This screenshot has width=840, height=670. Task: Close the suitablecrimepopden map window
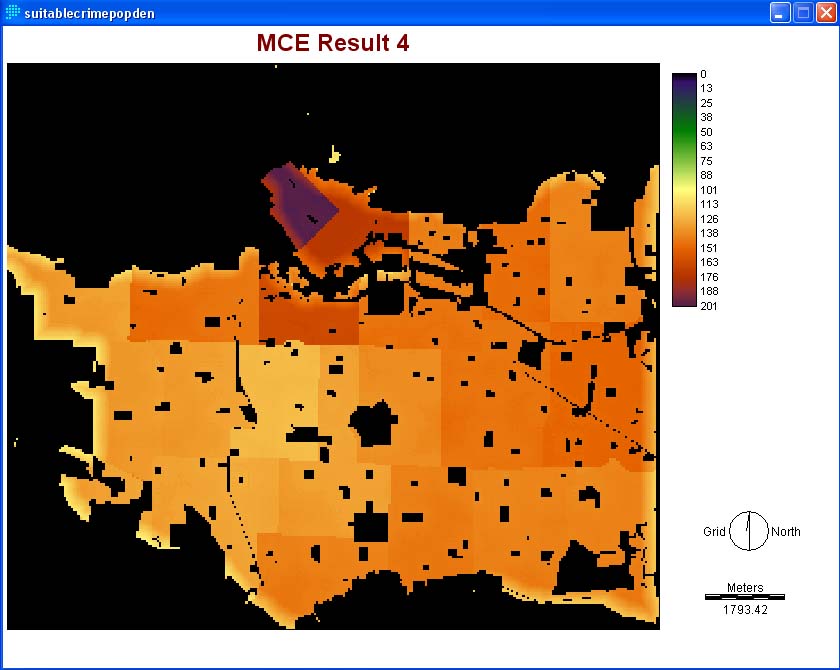coord(825,13)
